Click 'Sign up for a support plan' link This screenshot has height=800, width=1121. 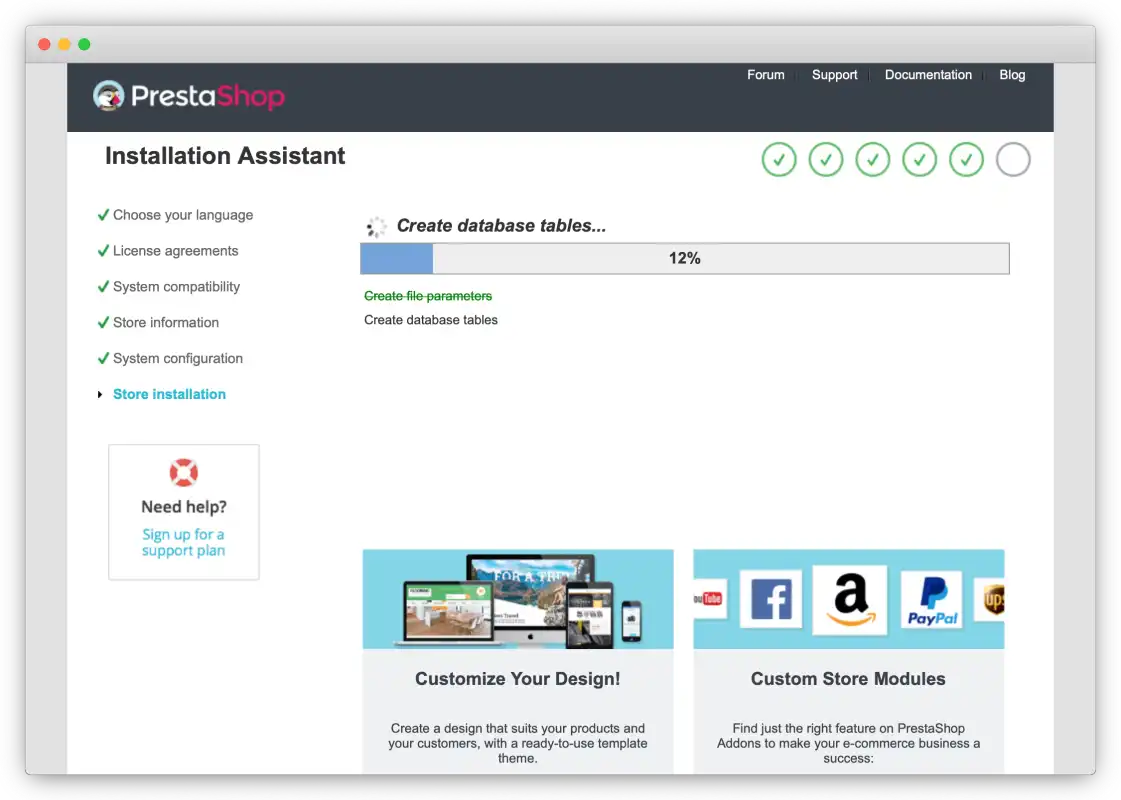[x=183, y=543]
